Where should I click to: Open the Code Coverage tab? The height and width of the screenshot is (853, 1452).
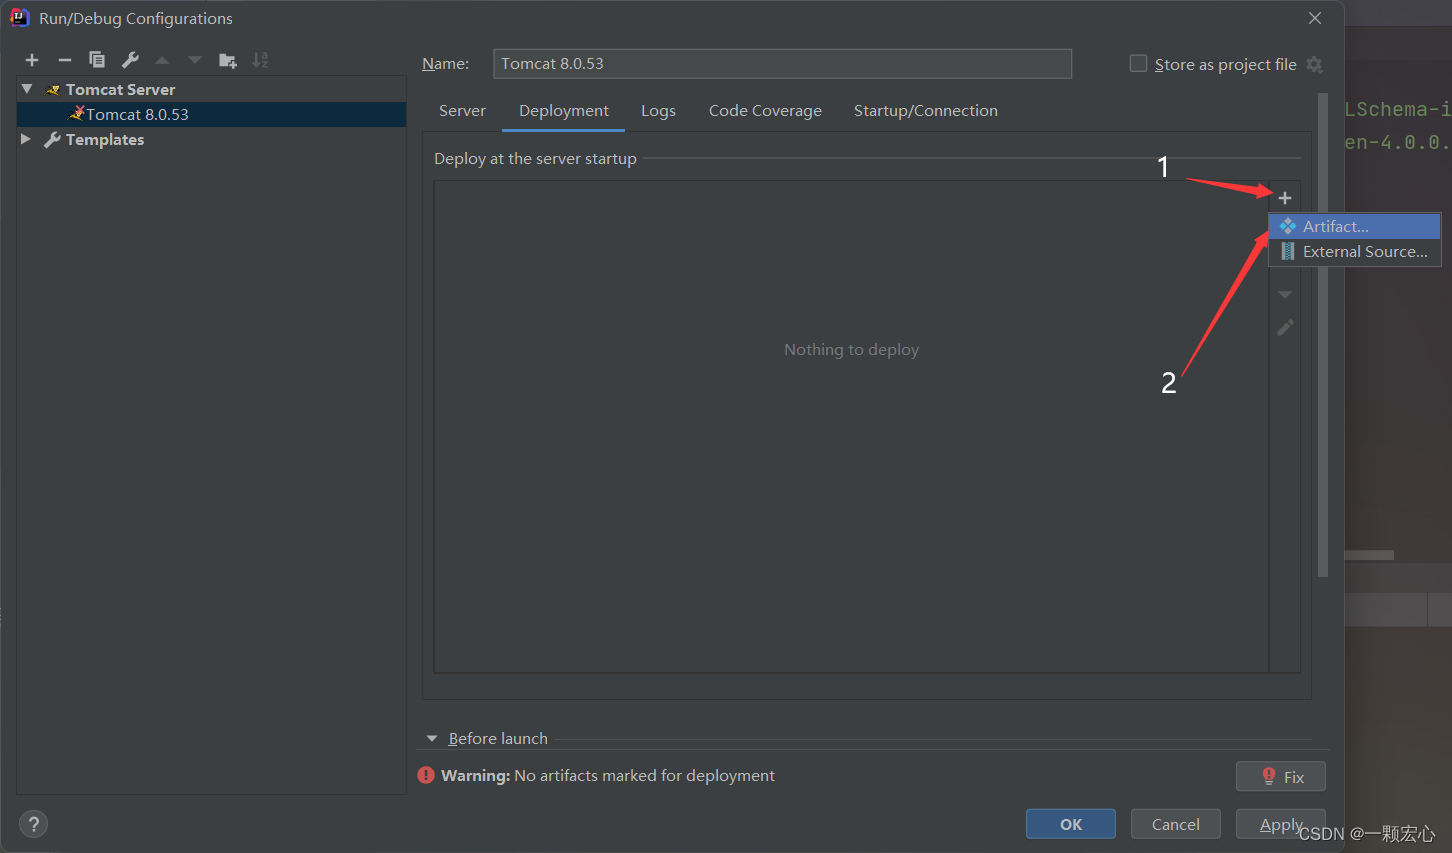tap(765, 110)
